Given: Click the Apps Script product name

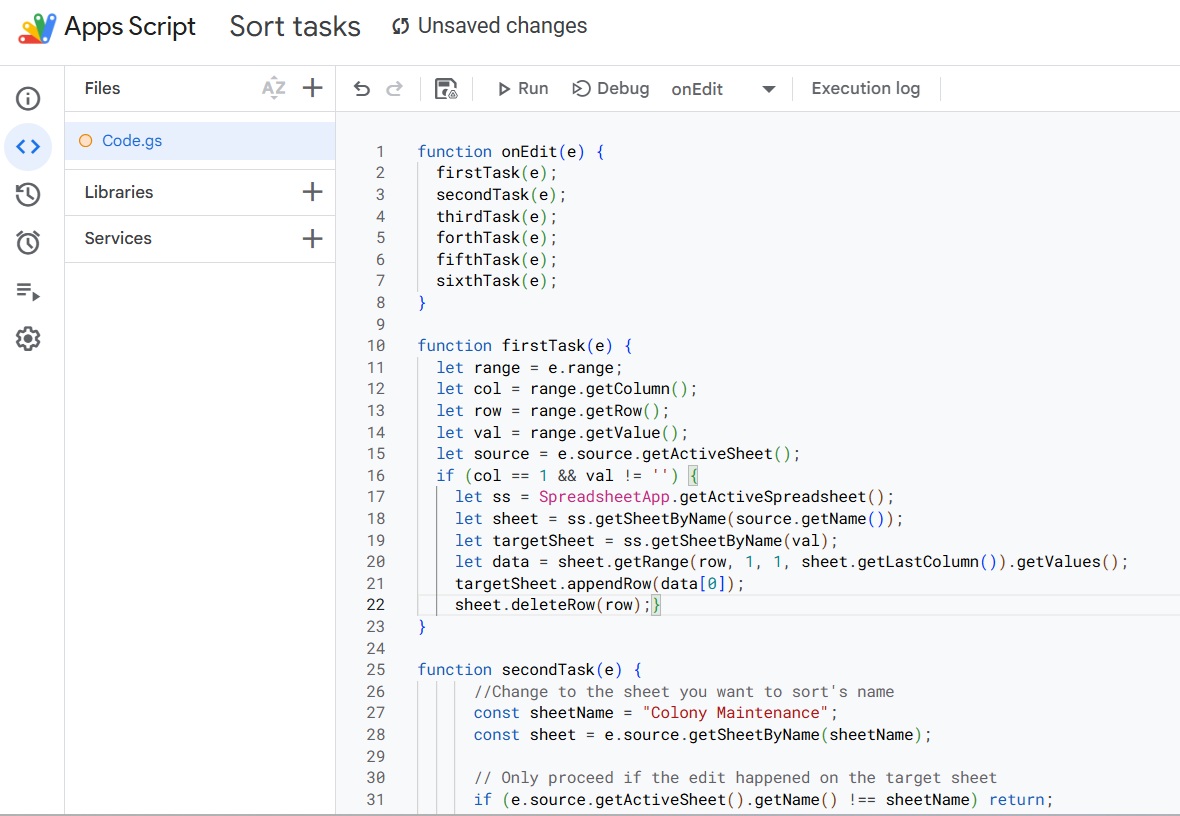Looking at the screenshot, I should click(x=130, y=26).
